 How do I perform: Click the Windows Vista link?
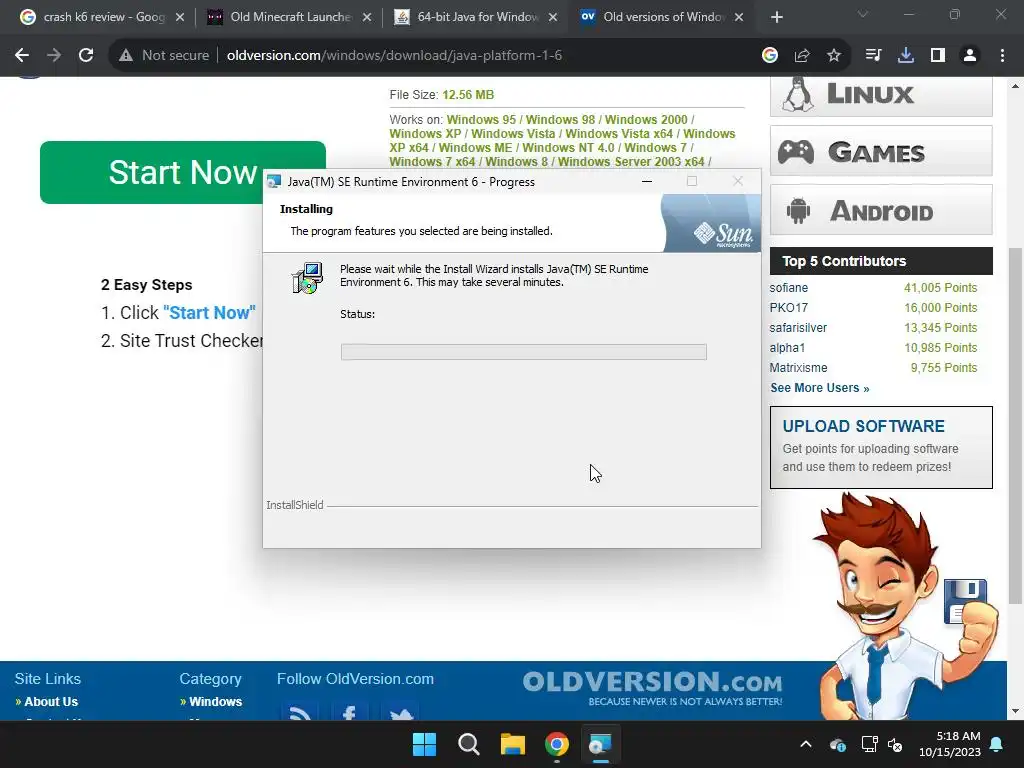[513, 133]
